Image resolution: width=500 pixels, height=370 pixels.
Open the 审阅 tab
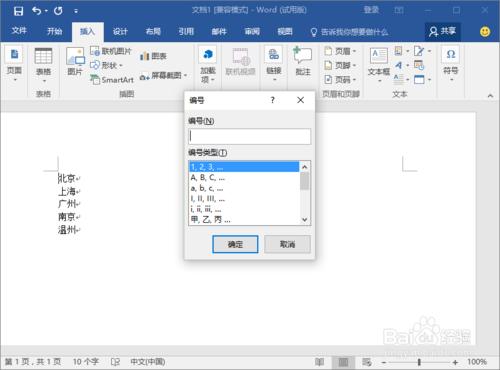[x=252, y=31]
